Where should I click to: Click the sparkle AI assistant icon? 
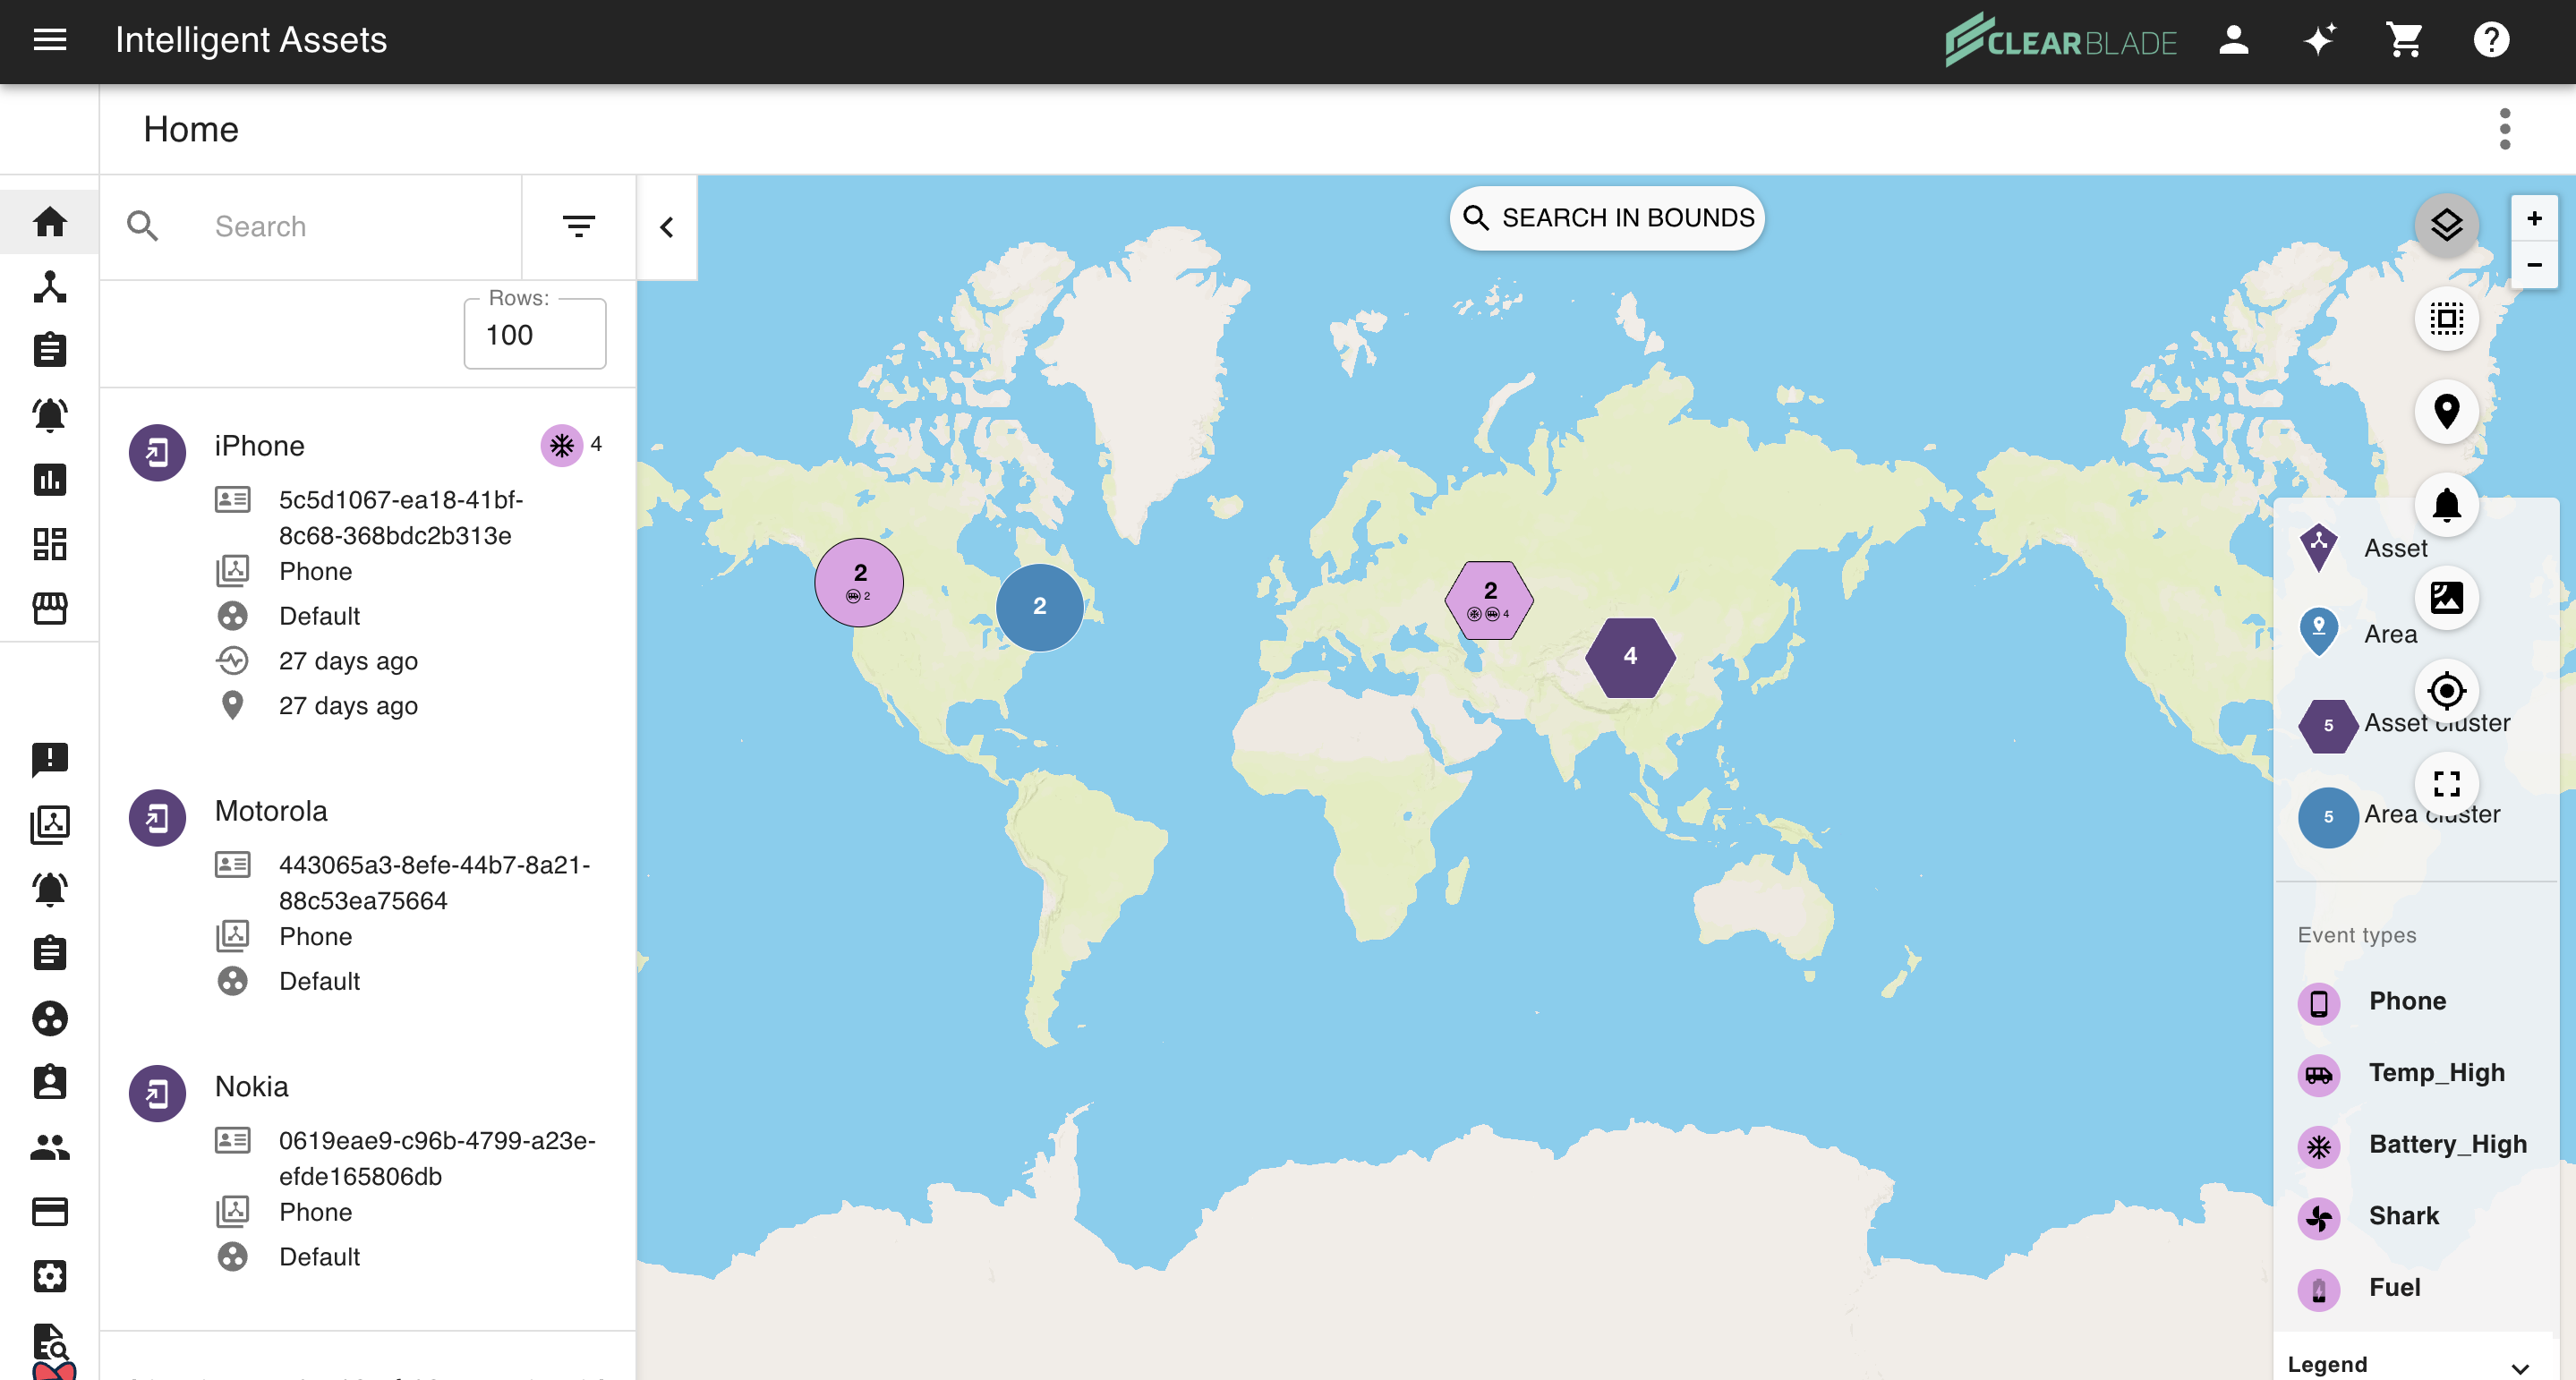click(x=2319, y=40)
